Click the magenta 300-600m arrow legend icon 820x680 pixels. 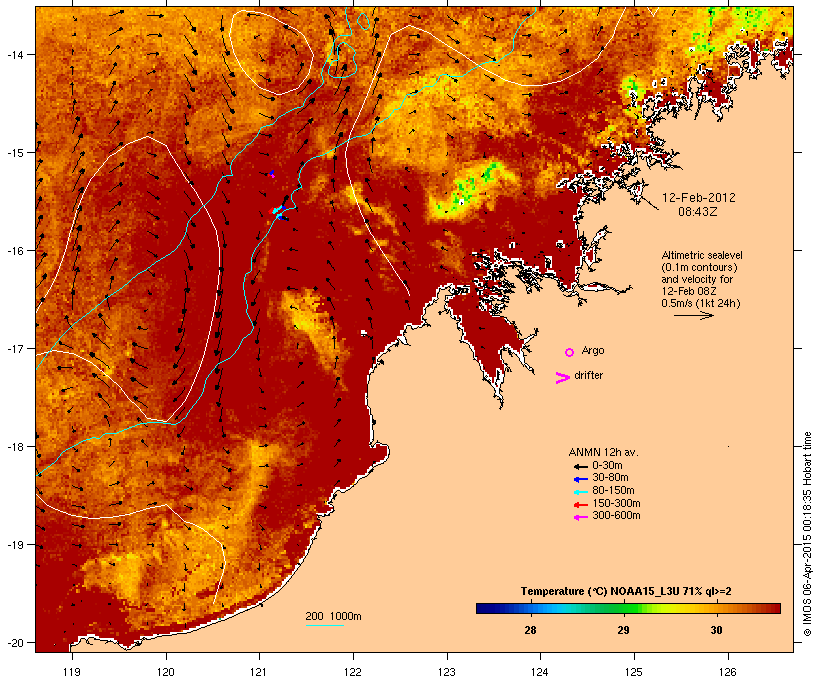pos(580,517)
